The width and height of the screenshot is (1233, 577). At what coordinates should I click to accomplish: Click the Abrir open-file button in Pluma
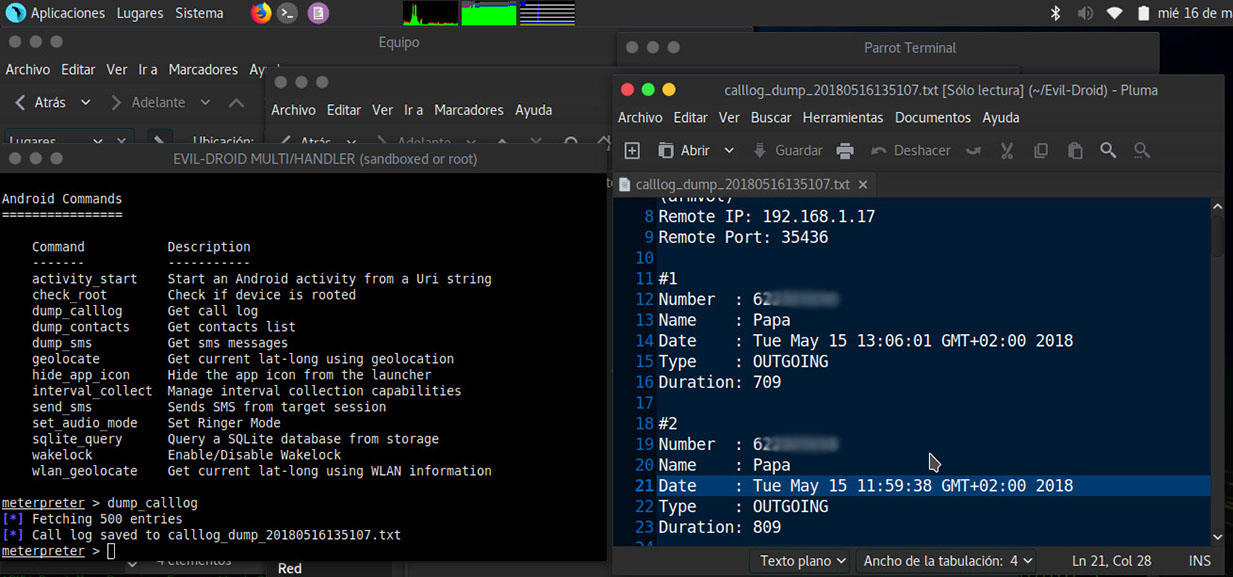[x=684, y=150]
